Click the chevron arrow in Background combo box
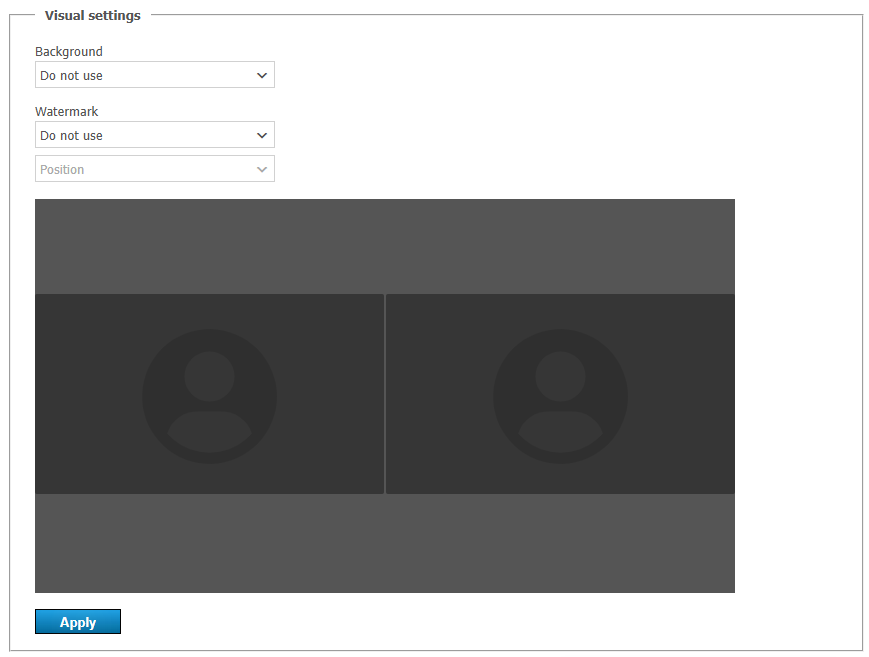Viewport: 869px width, 657px height. click(x=262, y=75)
